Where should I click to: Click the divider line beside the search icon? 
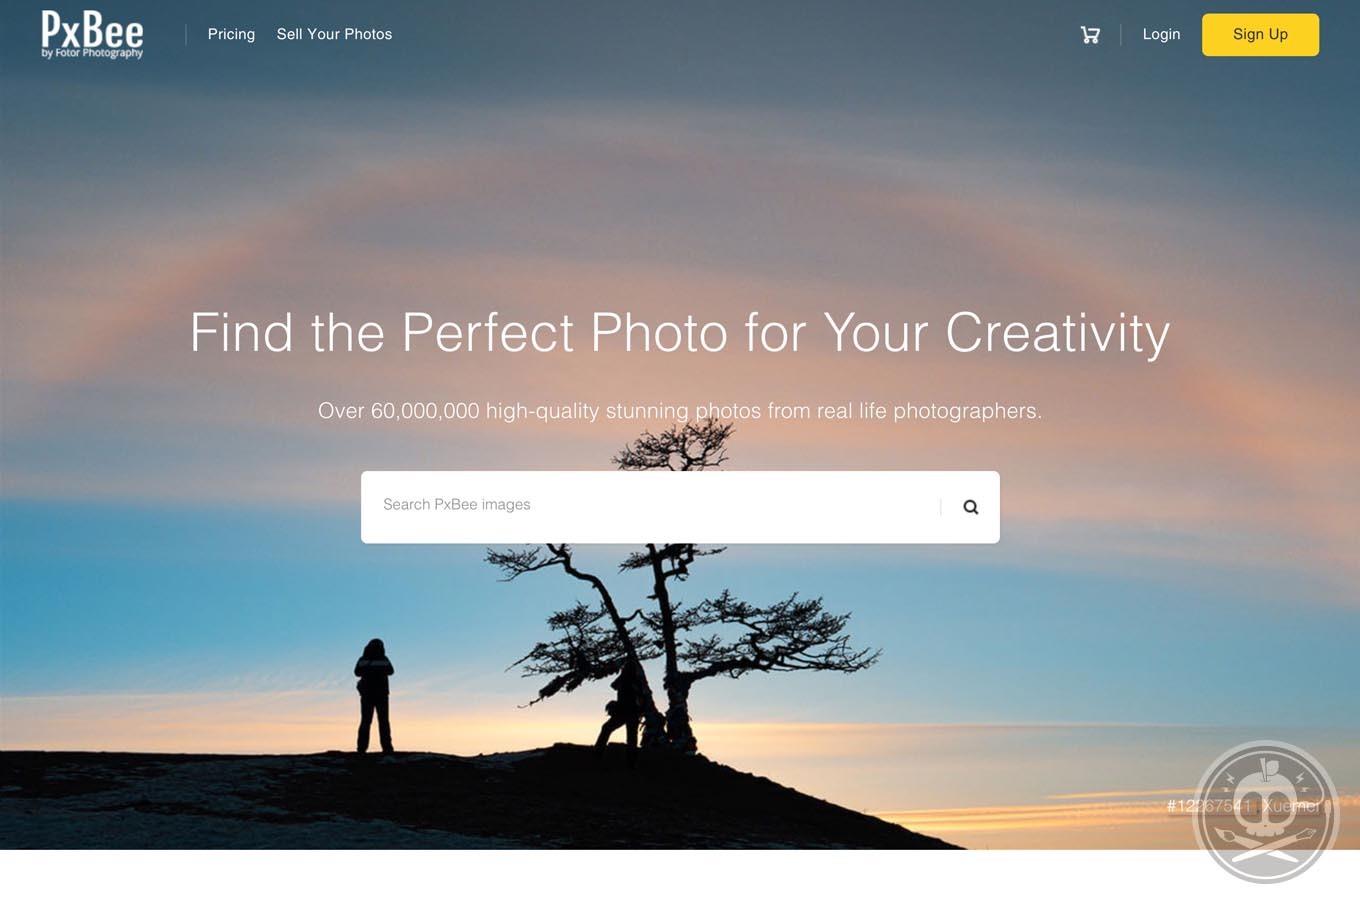point(941,507)
